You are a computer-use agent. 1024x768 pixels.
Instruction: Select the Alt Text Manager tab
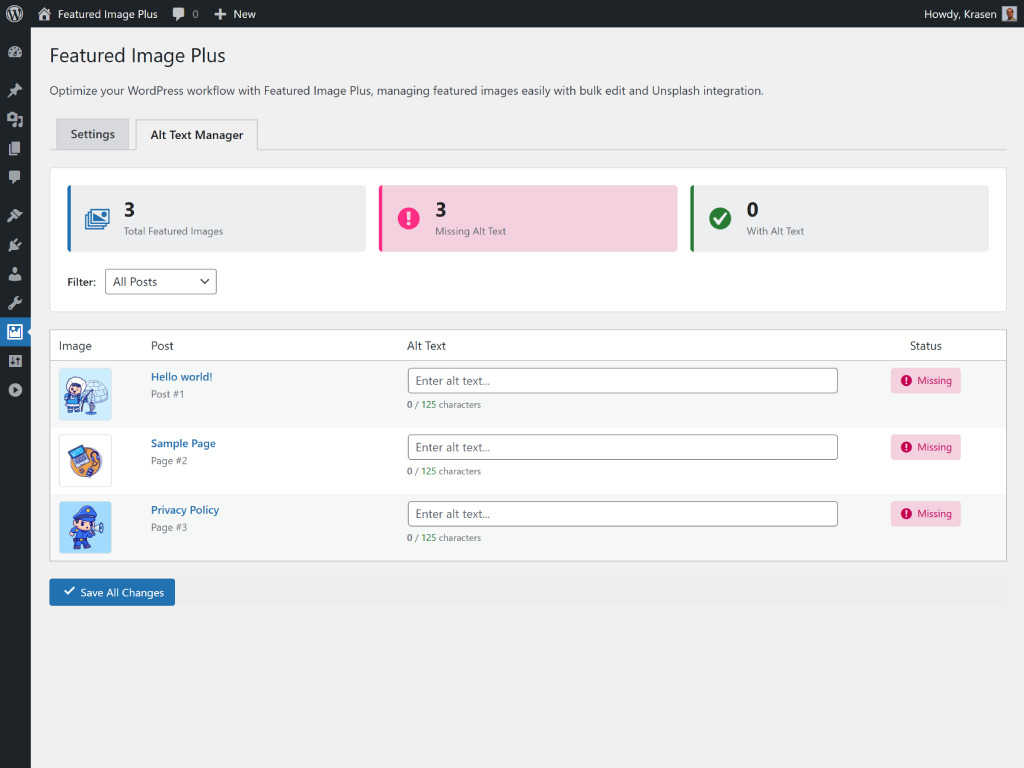click(197, 135)
